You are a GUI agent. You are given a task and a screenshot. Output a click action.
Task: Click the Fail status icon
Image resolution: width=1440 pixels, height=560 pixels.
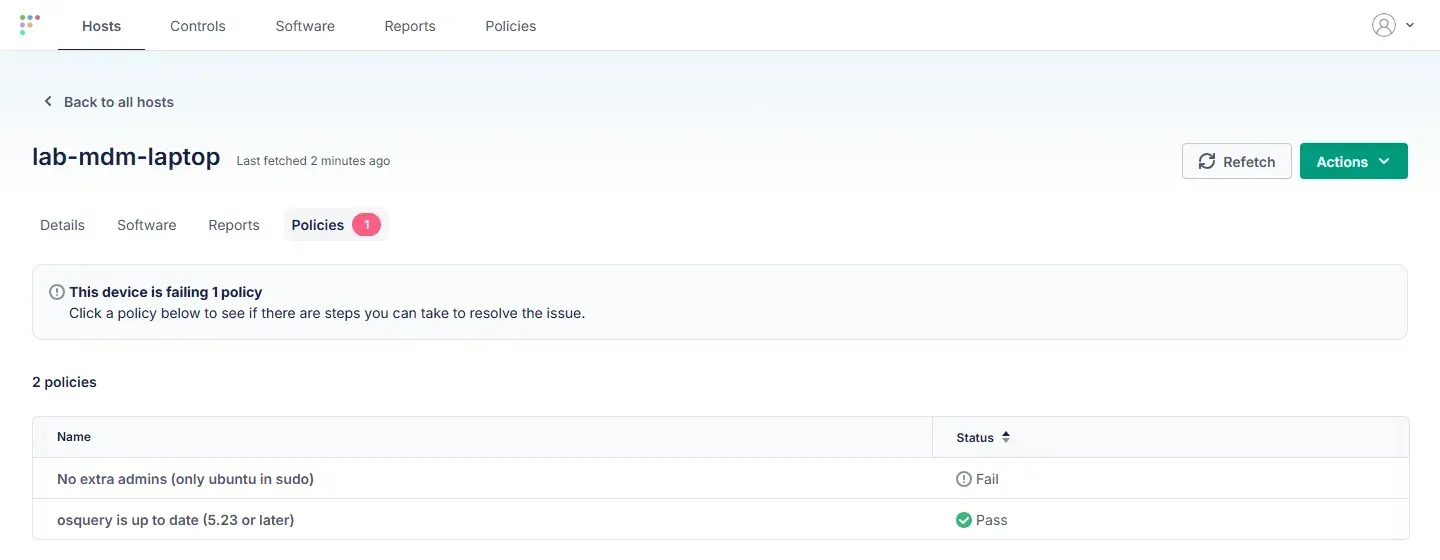[964, 479]
